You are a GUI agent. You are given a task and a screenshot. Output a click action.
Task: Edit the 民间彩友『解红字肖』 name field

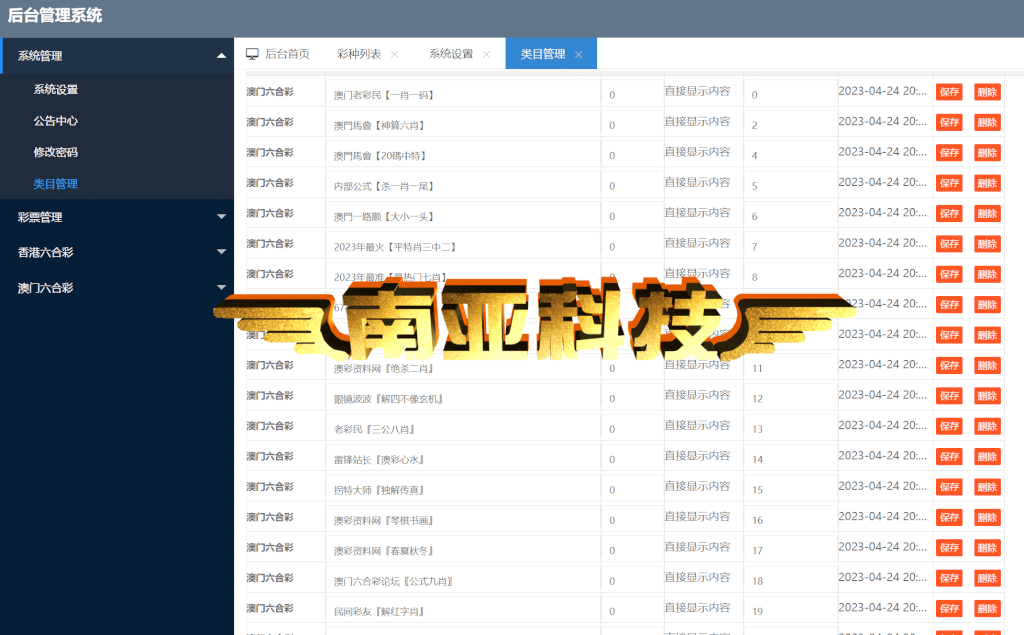click(463, 611)
